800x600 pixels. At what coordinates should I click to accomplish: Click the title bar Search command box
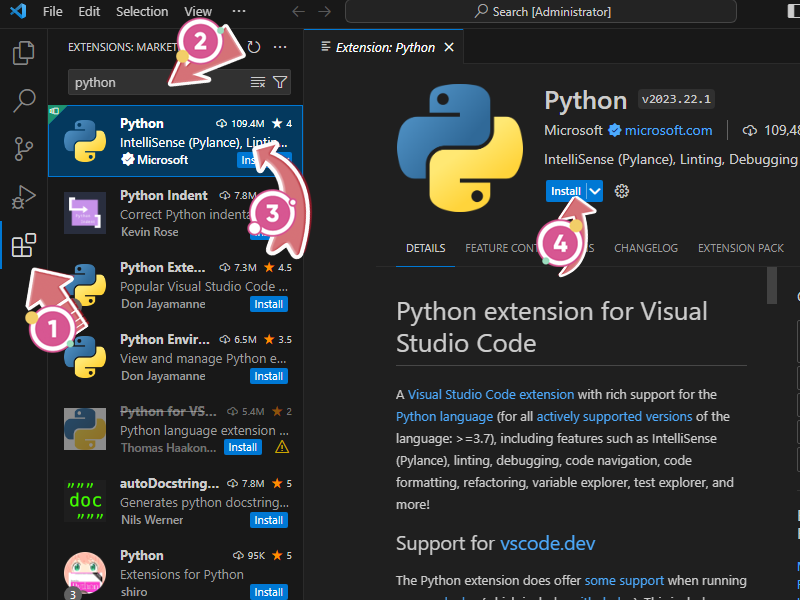pyautogui.click(x=541, y=11)
